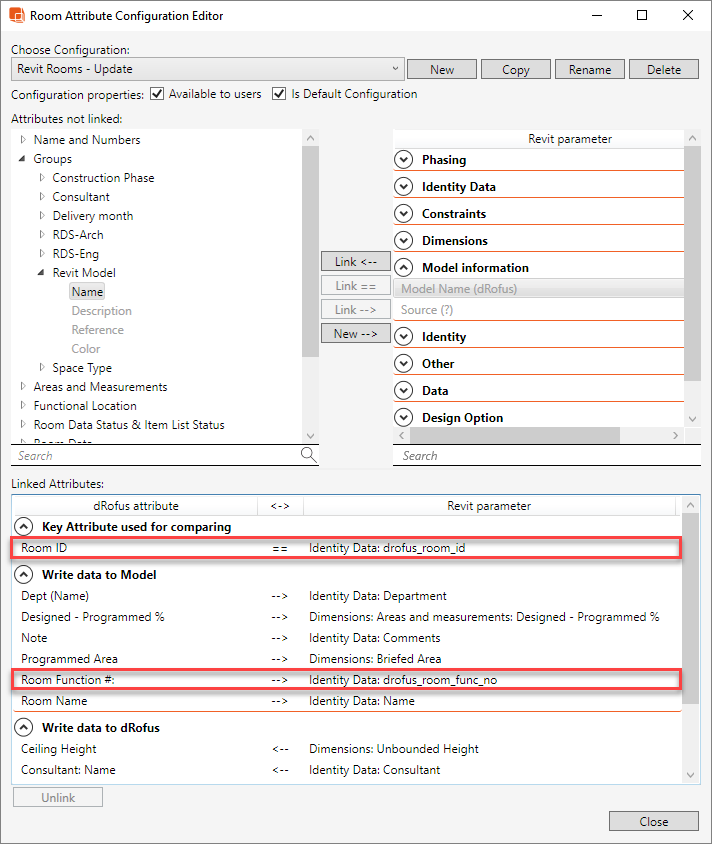Collapse the Revit Model tree node
712x844 pixels.
pos(42,273)
